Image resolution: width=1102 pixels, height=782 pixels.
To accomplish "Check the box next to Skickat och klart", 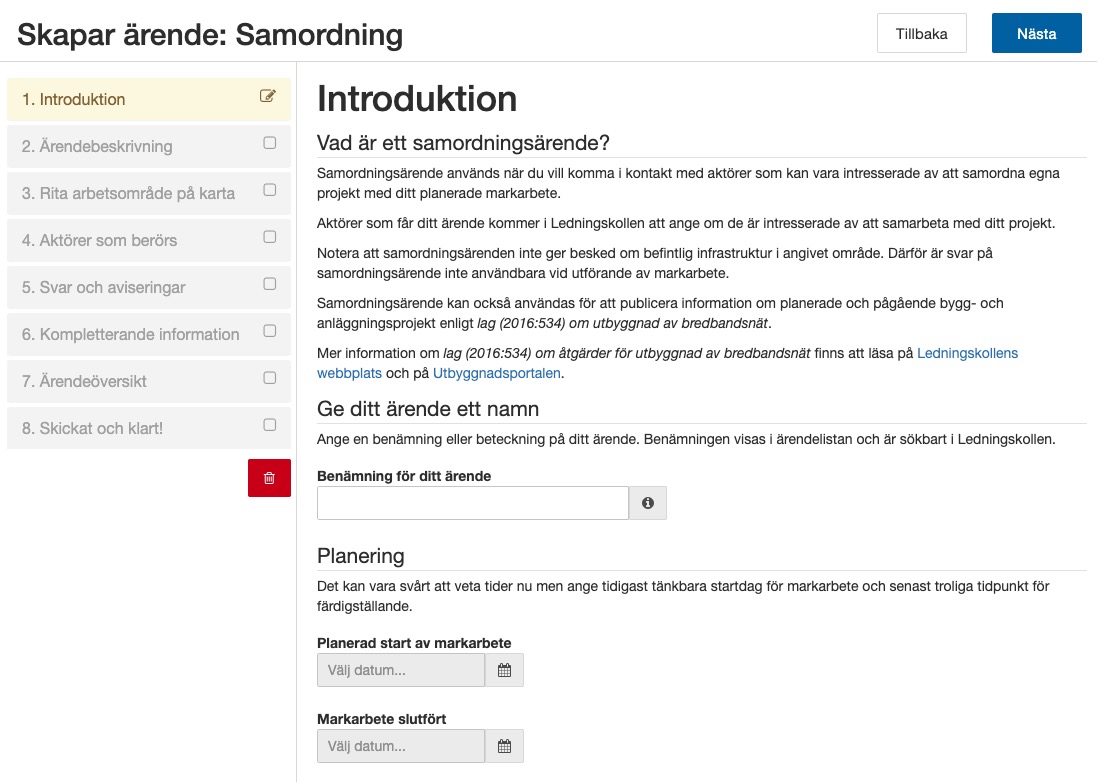I will [268, 424].
